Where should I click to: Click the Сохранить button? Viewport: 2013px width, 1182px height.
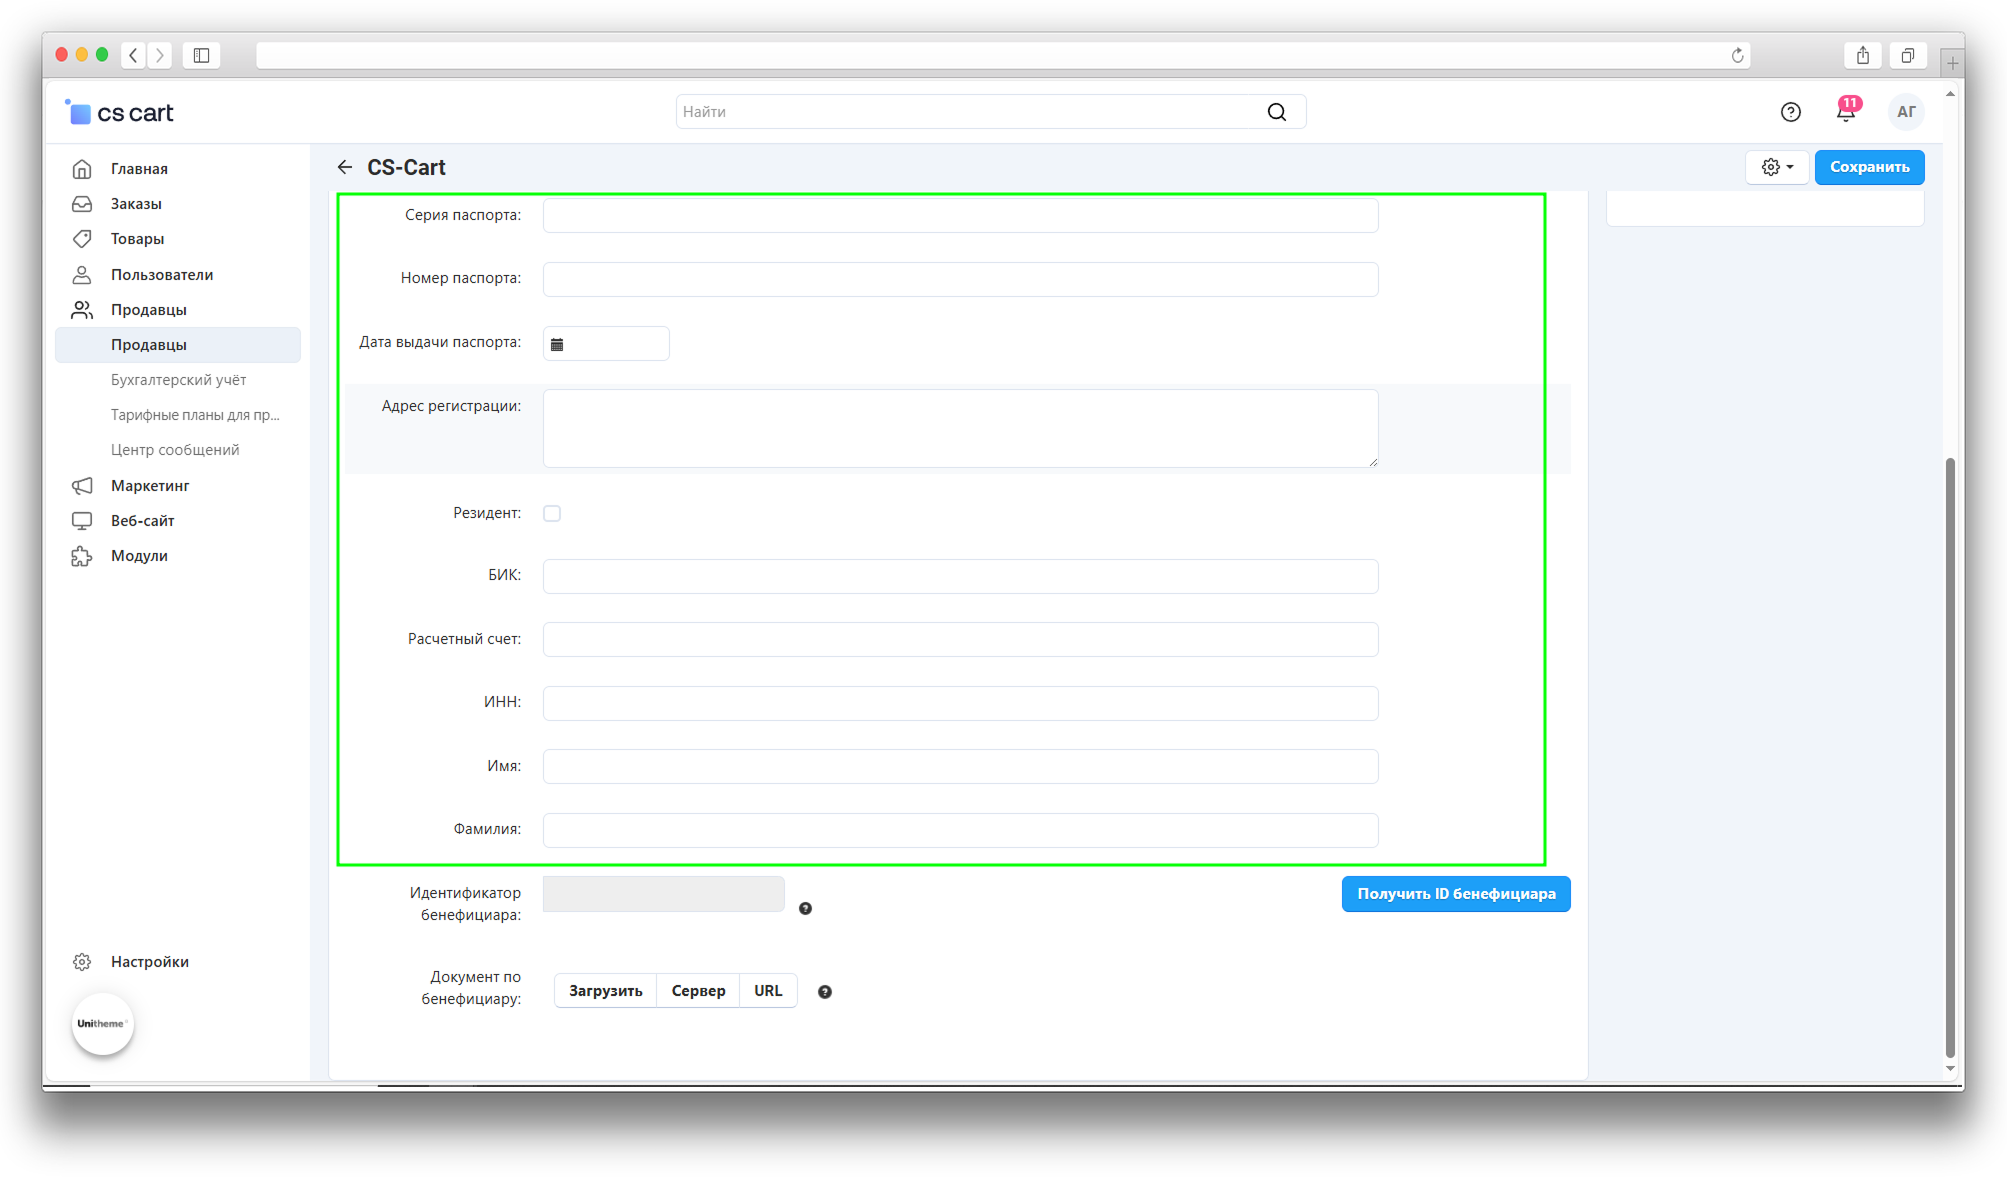(x=1868, y=167)
